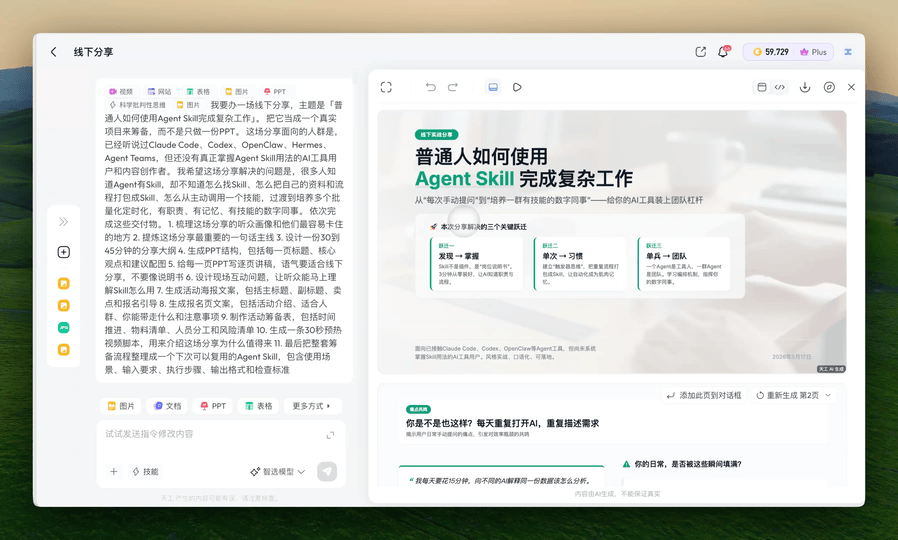Open the second orange image file in sidebar
This screenshot has height=540, width=898.
(64, 305)
